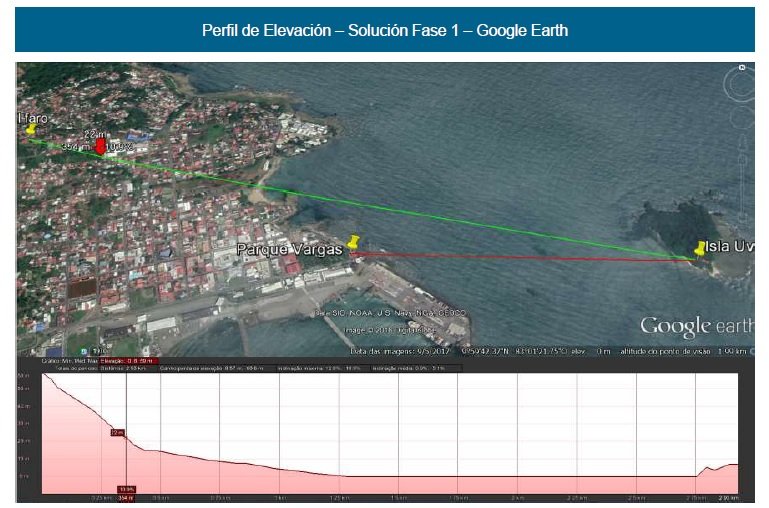Click the elevation profile summary bar
The width and height of the screenshot is (769, 508).
[250, 368]
